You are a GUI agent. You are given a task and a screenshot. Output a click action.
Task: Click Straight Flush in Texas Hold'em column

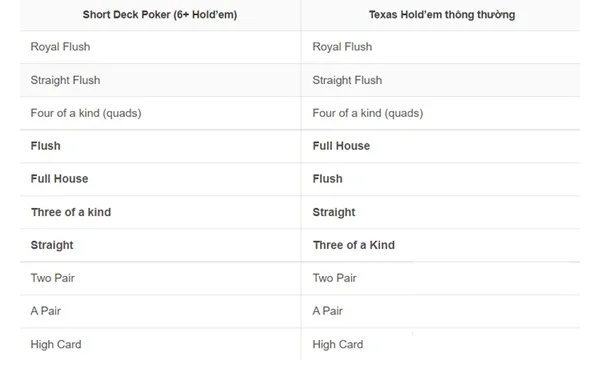[347, 80]
